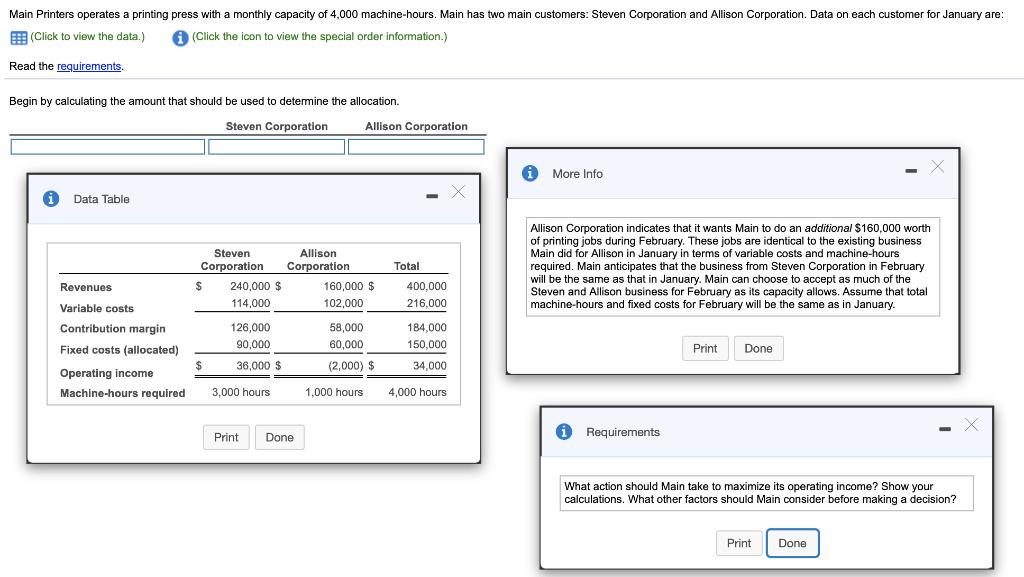Click Done in the Data Table dialog
This screenshot has width=1024, height=577.
280,437
